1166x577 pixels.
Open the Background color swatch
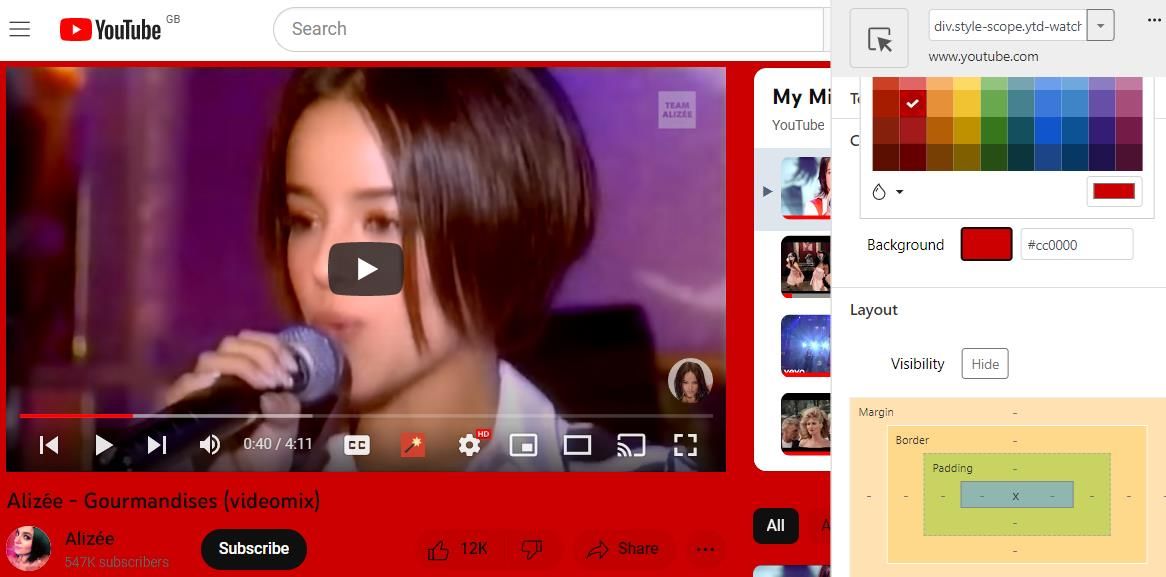tap(987, 244)
